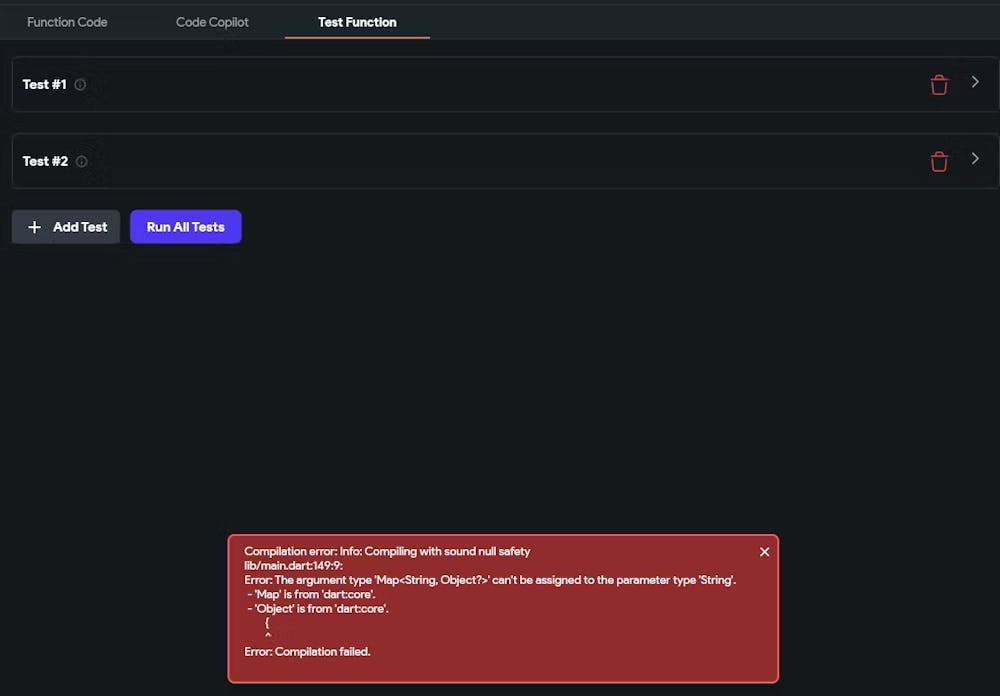Click the info icon beside Test #1

coord(80,85)
